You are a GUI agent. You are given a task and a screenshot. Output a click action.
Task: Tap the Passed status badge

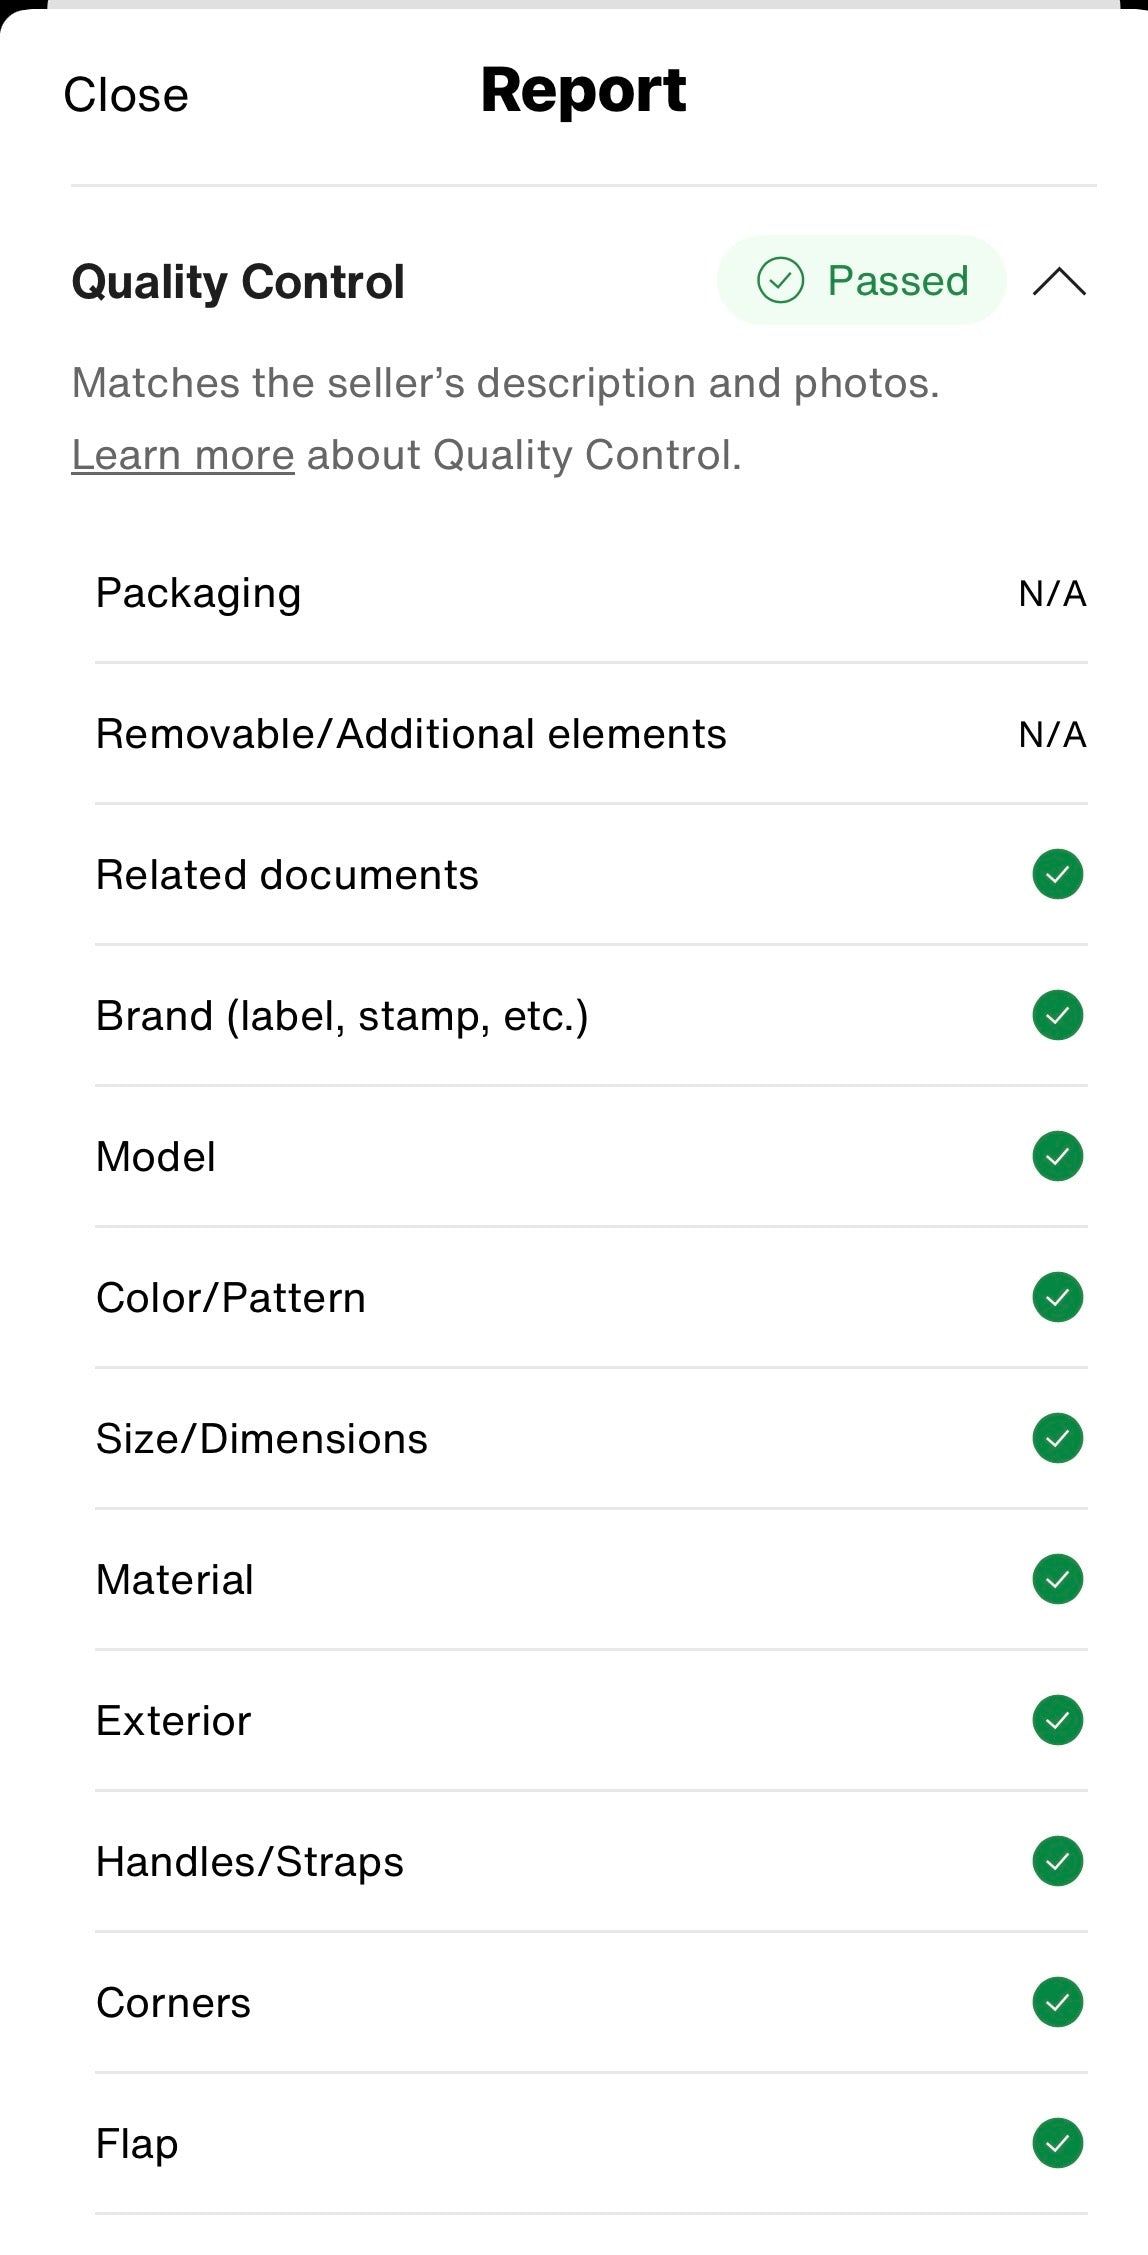point(861,281)
